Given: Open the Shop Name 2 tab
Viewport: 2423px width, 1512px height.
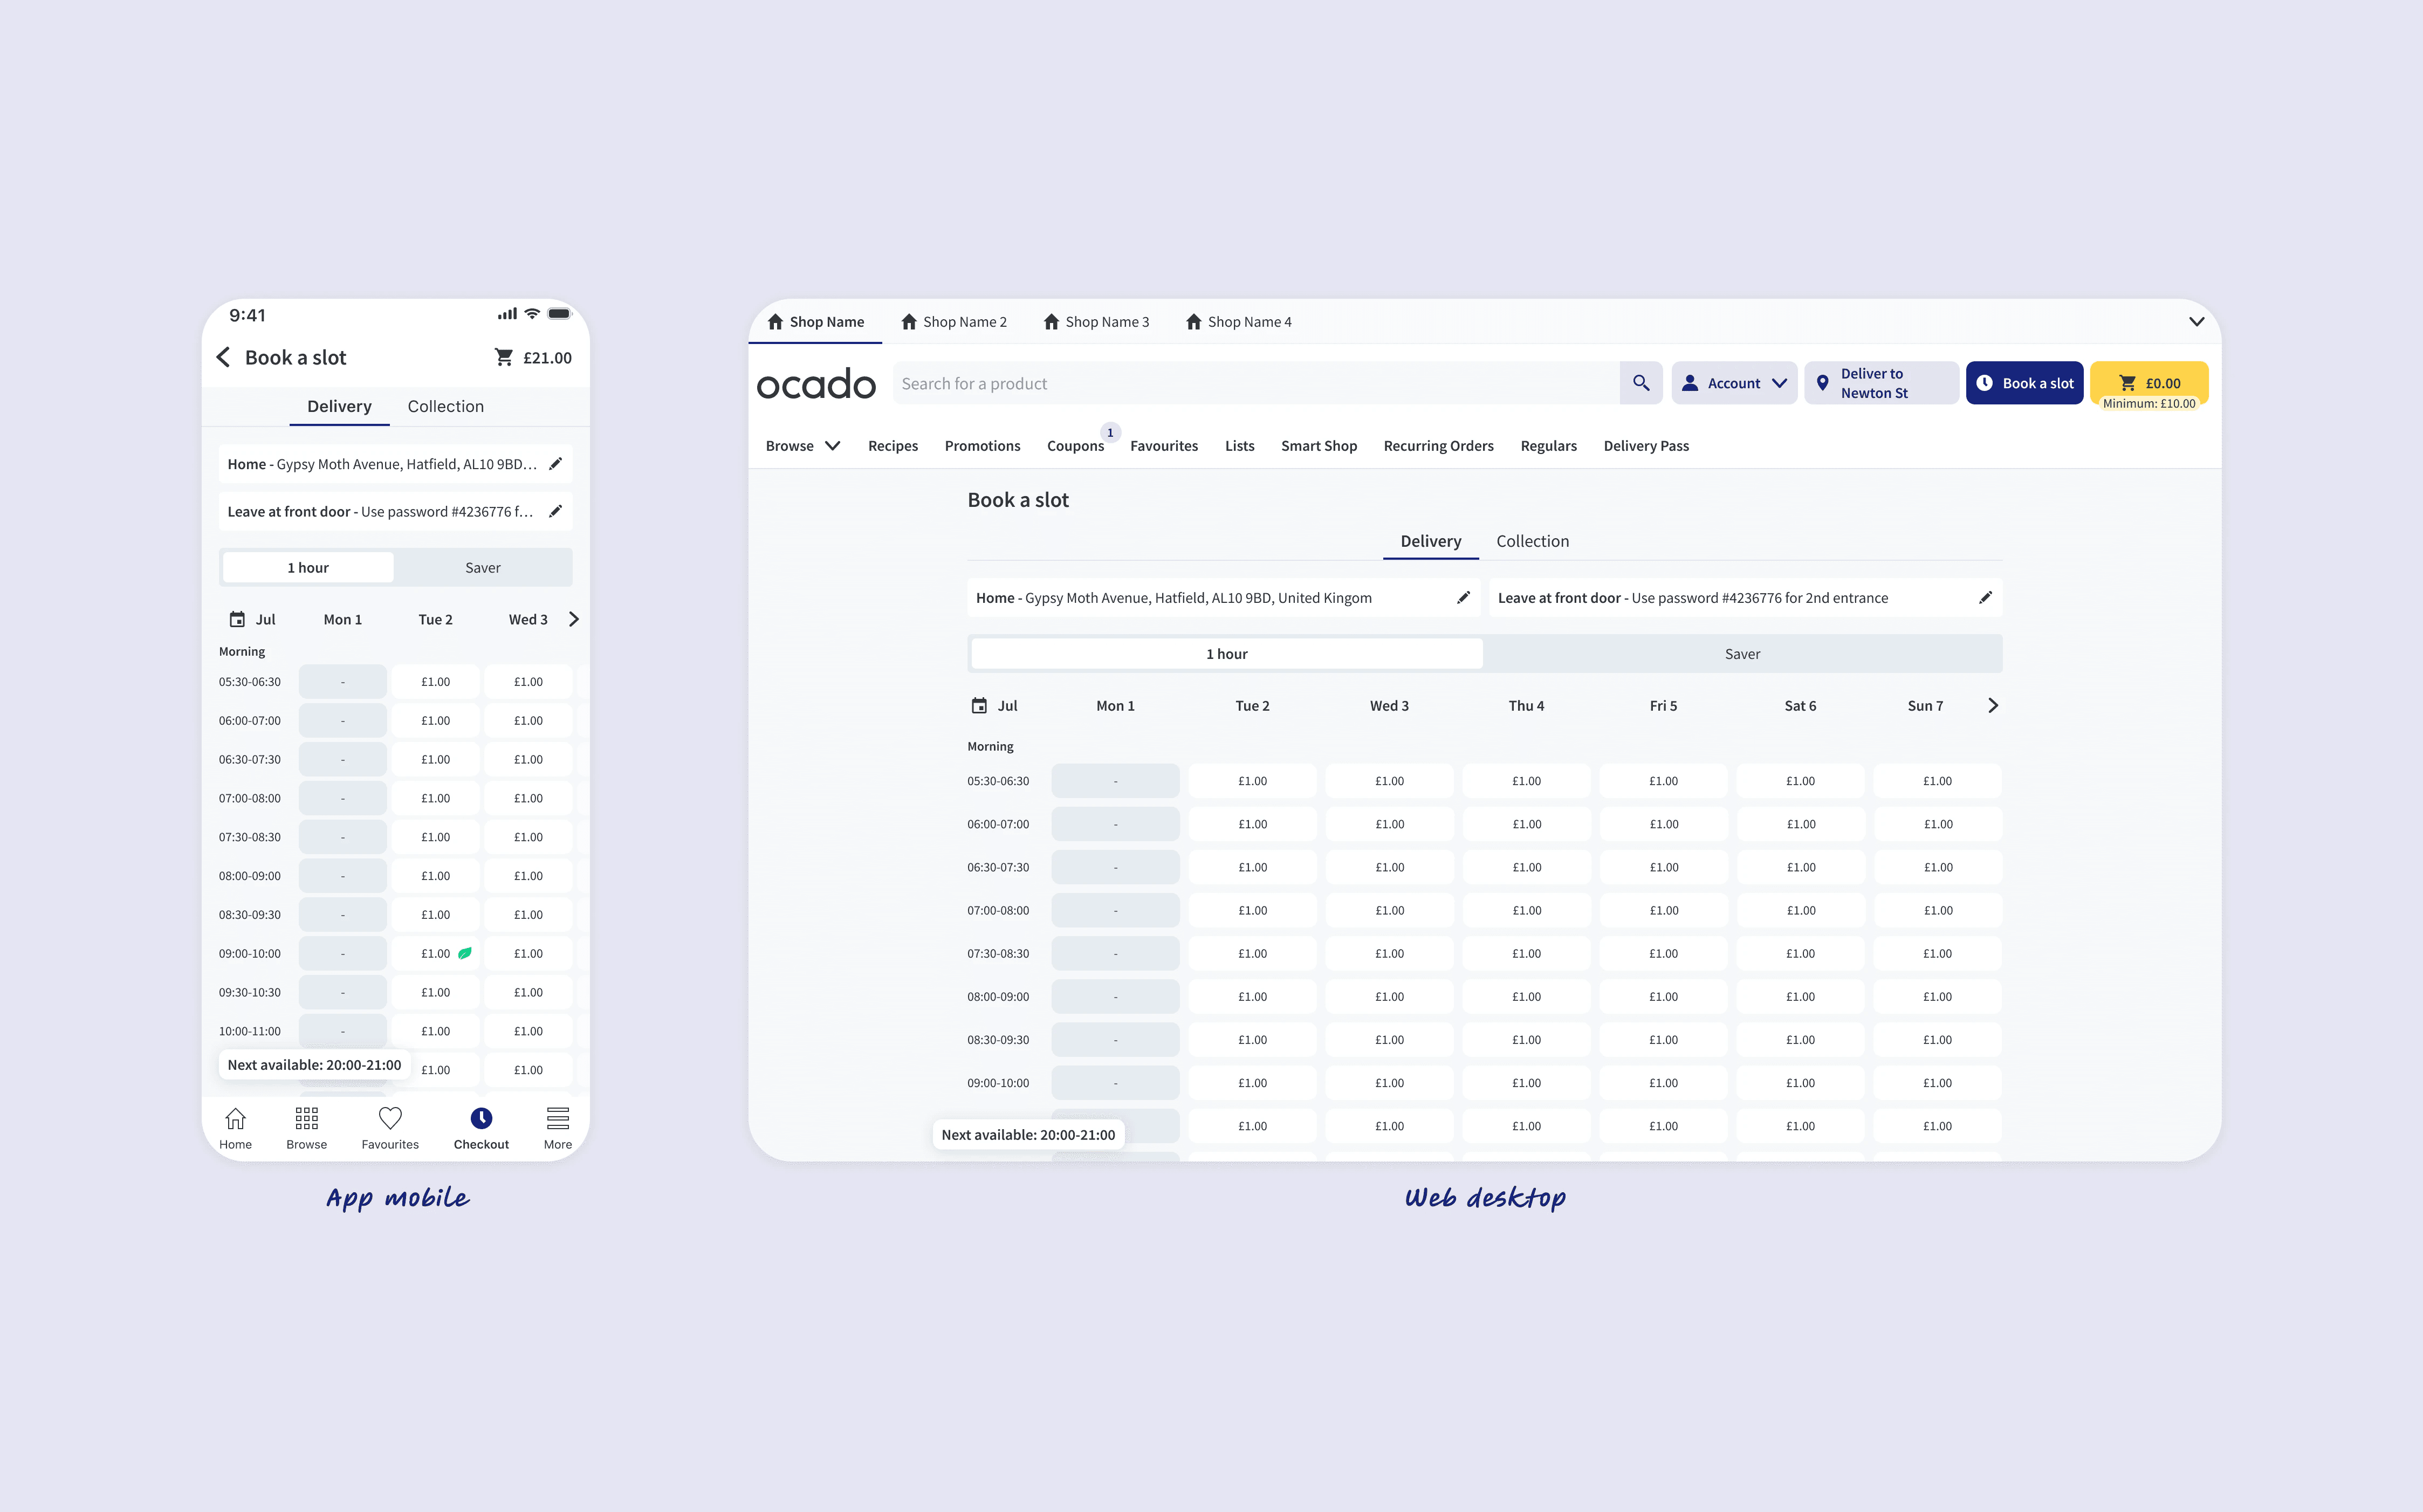Looking at the screenshot, I should (954, 322).
